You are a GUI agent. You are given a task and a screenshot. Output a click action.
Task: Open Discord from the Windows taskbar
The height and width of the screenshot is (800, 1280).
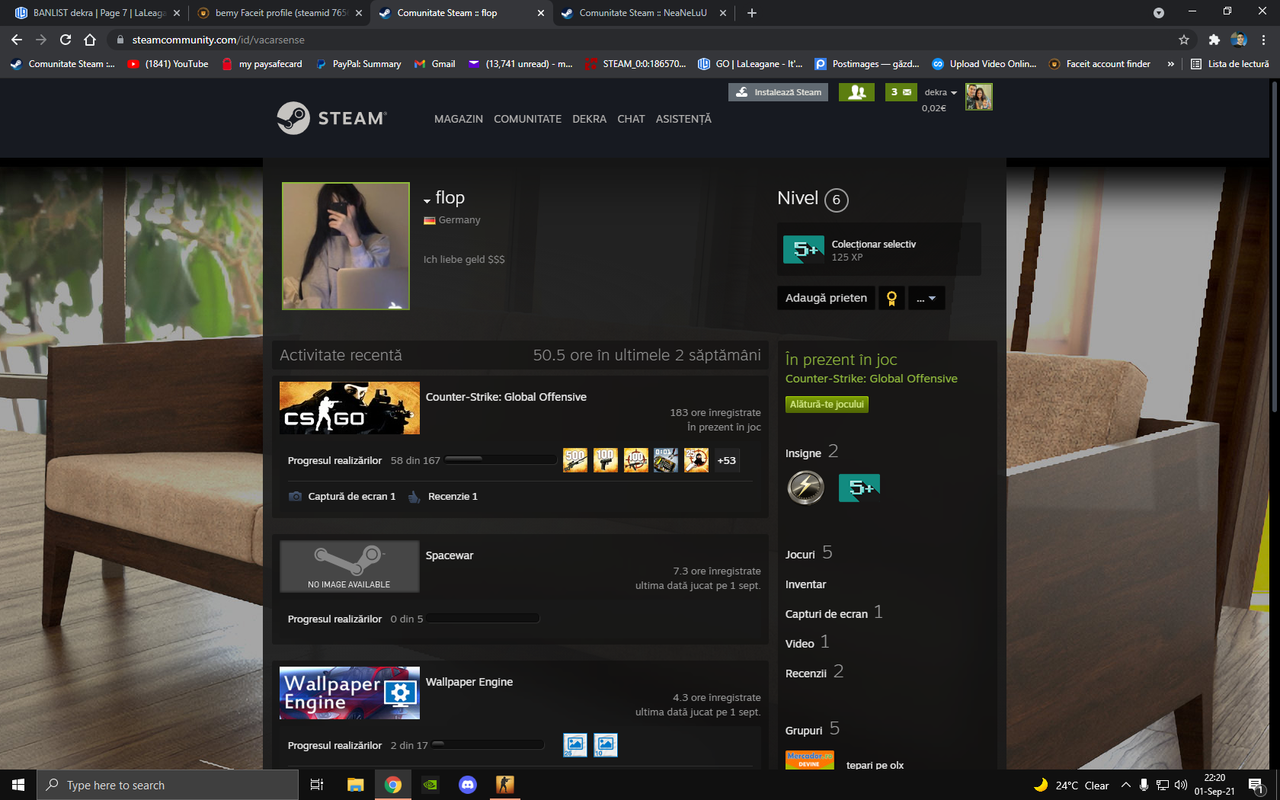click(467, 785)
